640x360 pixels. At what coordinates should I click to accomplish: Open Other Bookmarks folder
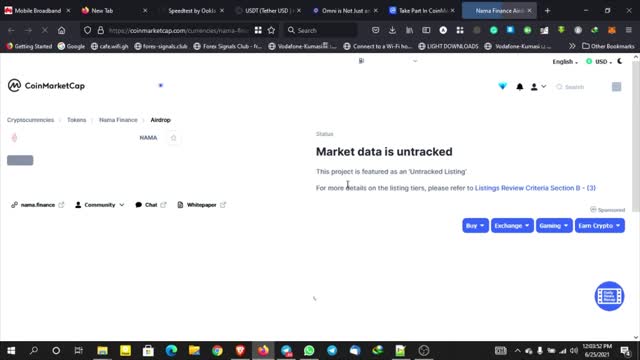(608, 46)
